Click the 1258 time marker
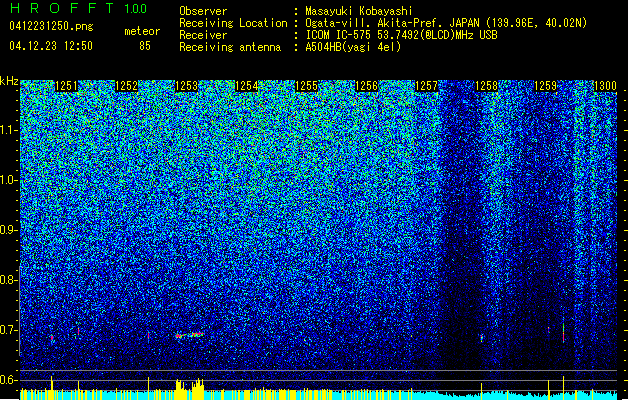The width and height of the screenshot is (629, 400). [486, 86]
